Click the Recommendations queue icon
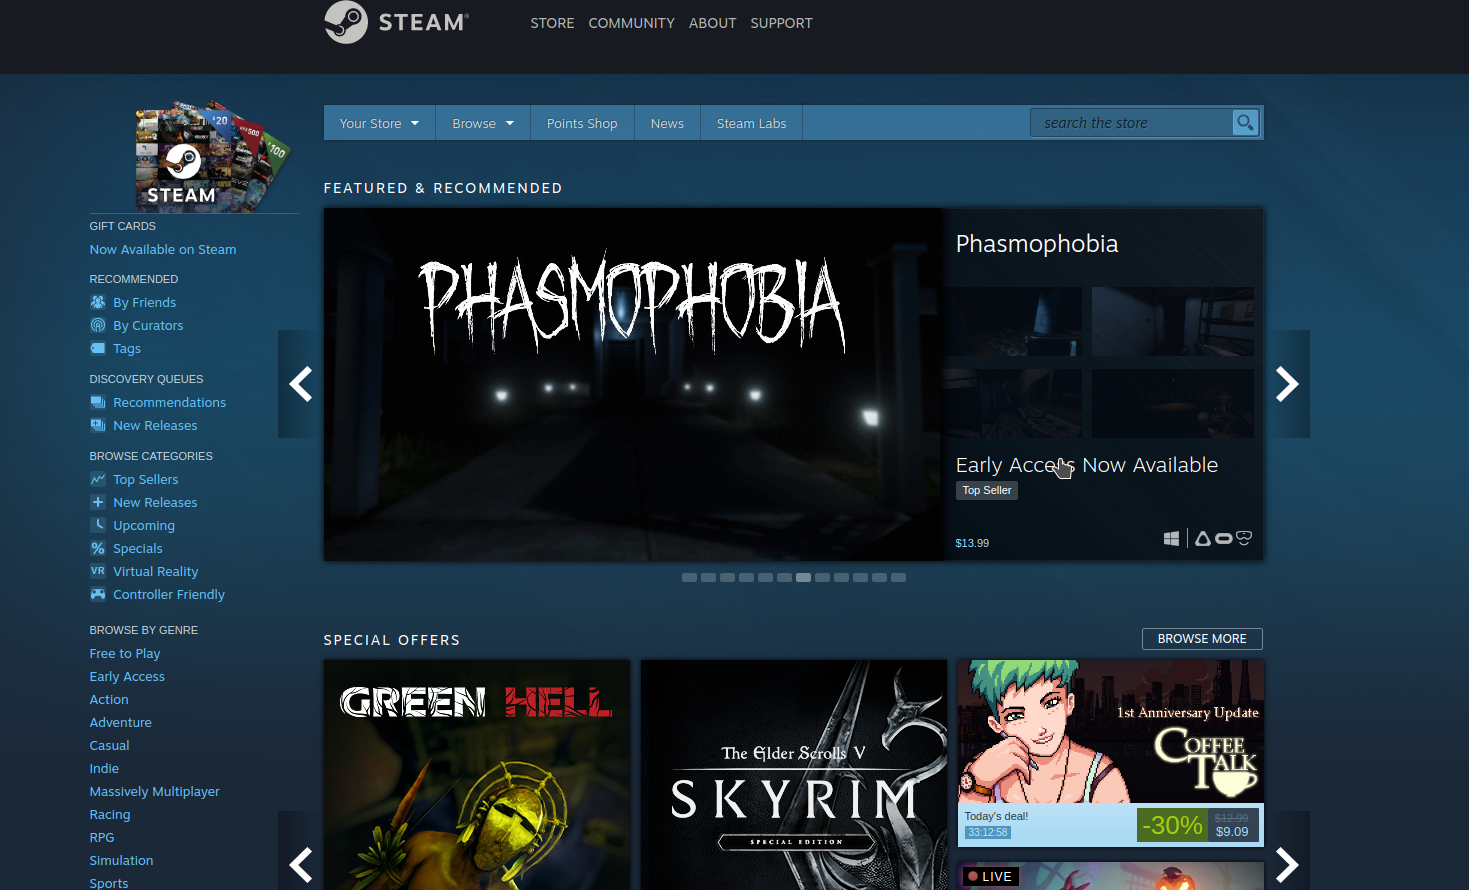This screenshot has width=1469, height=890. point(98,402)
